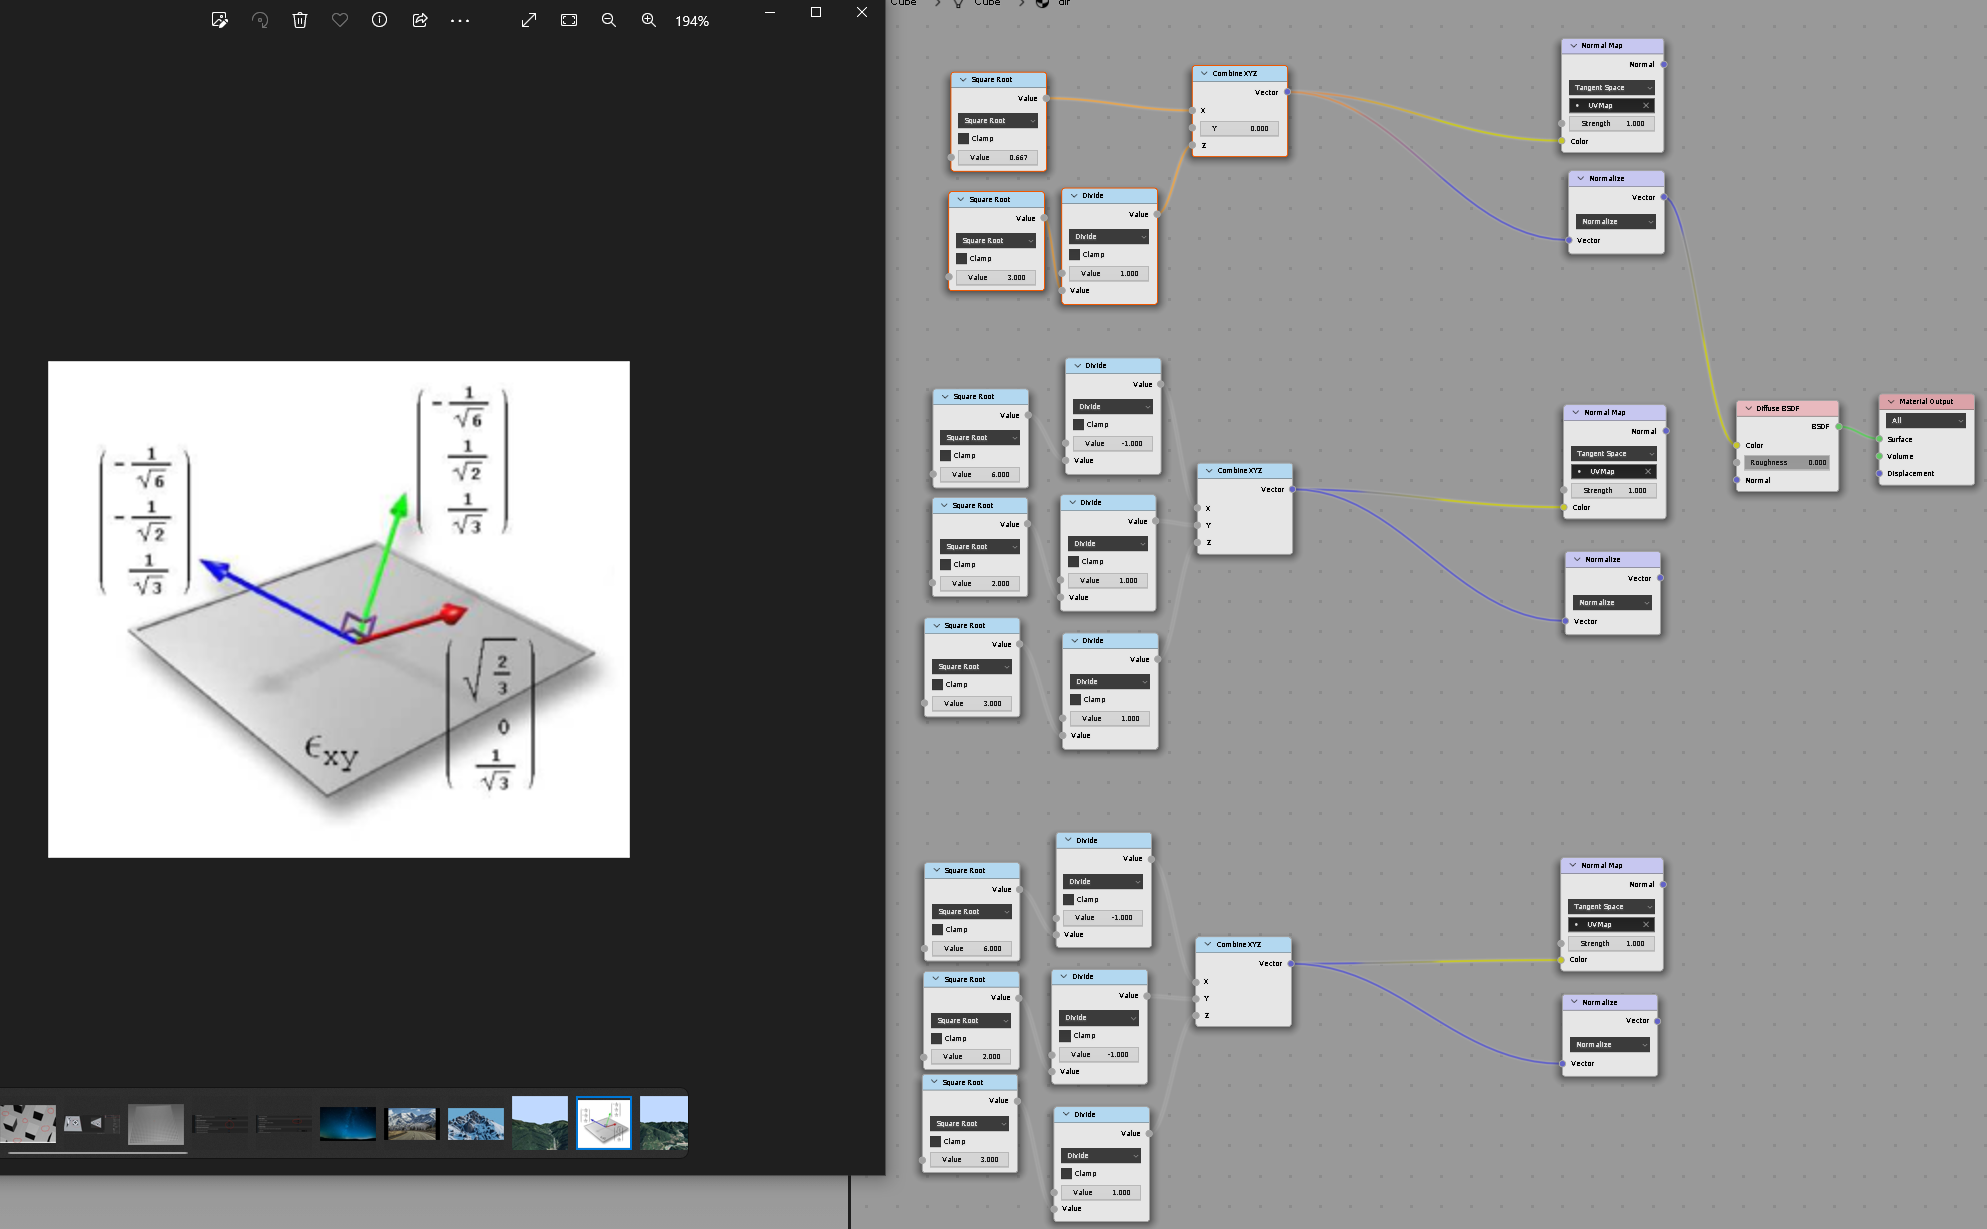Open the starry night sky thumbnail
1987x1229 pixels.
pos(348,1123)
